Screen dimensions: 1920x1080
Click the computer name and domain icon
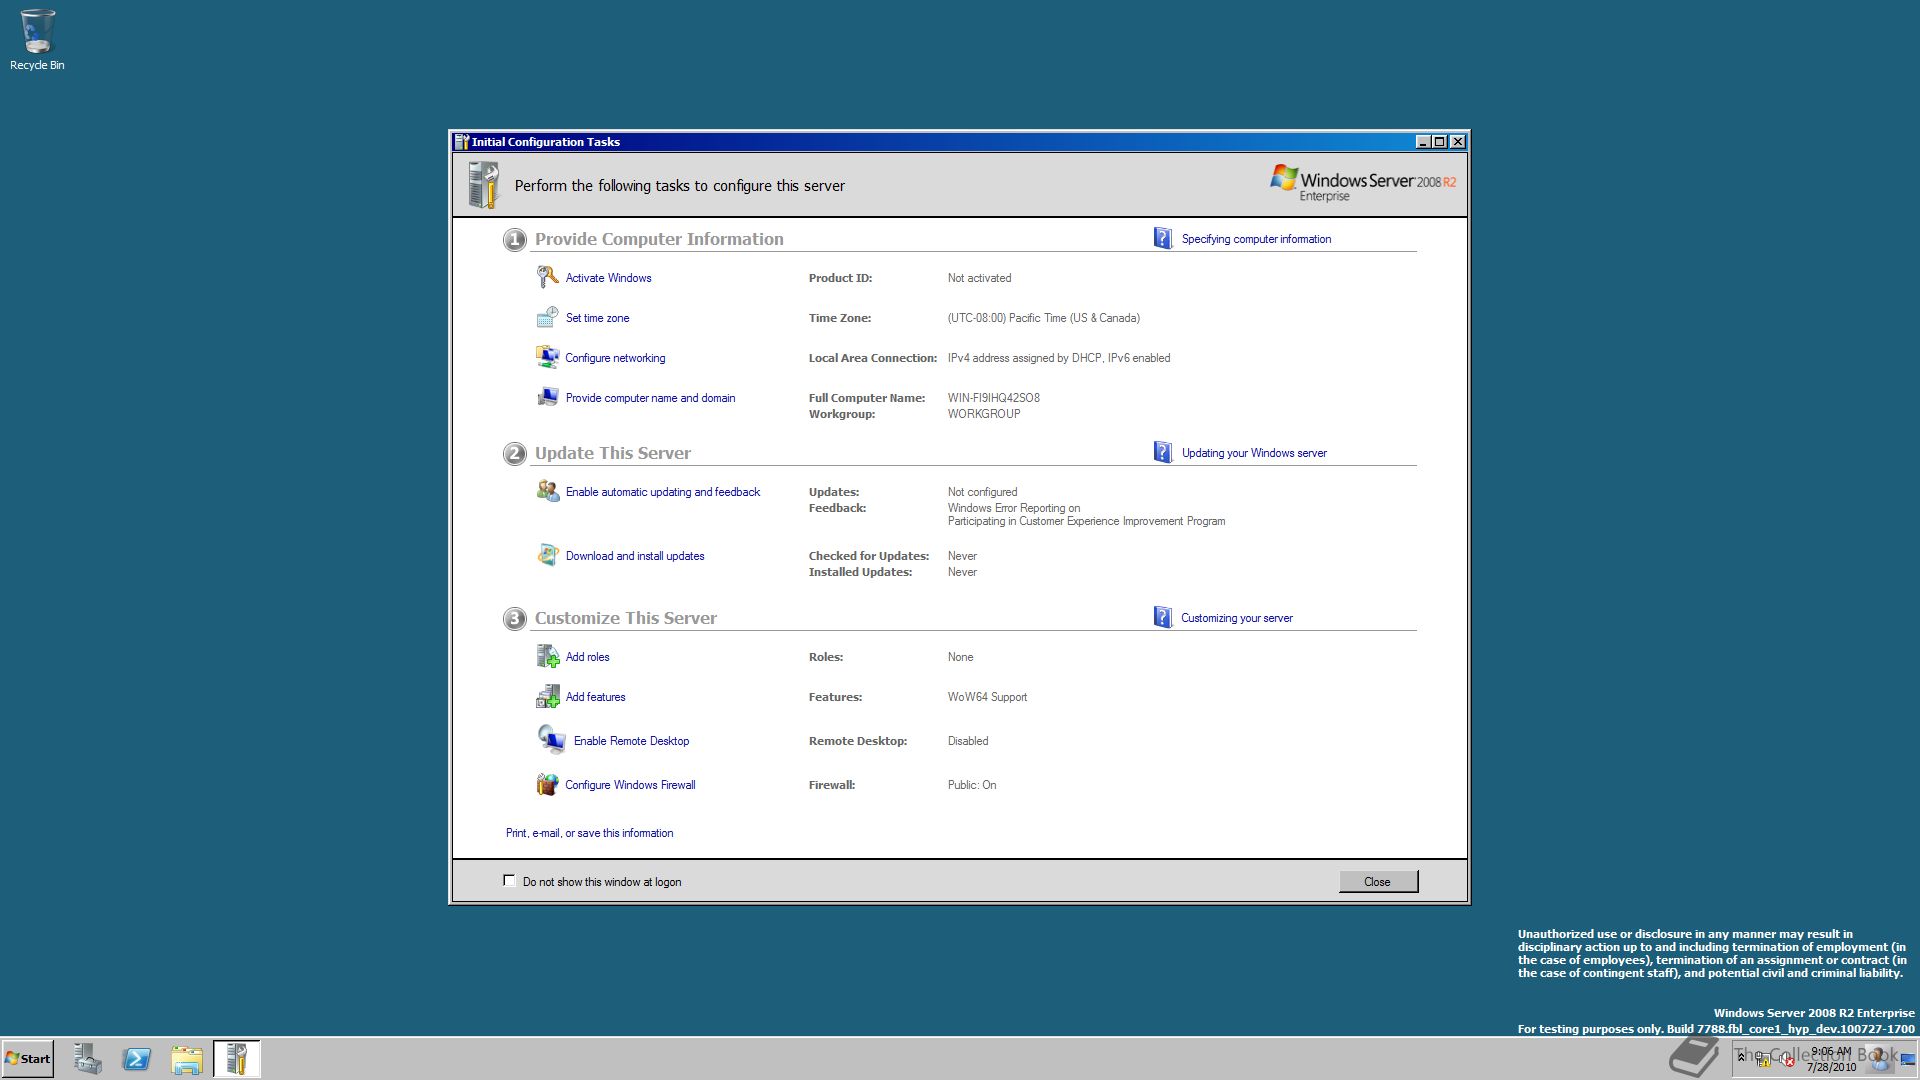(547, 397)
